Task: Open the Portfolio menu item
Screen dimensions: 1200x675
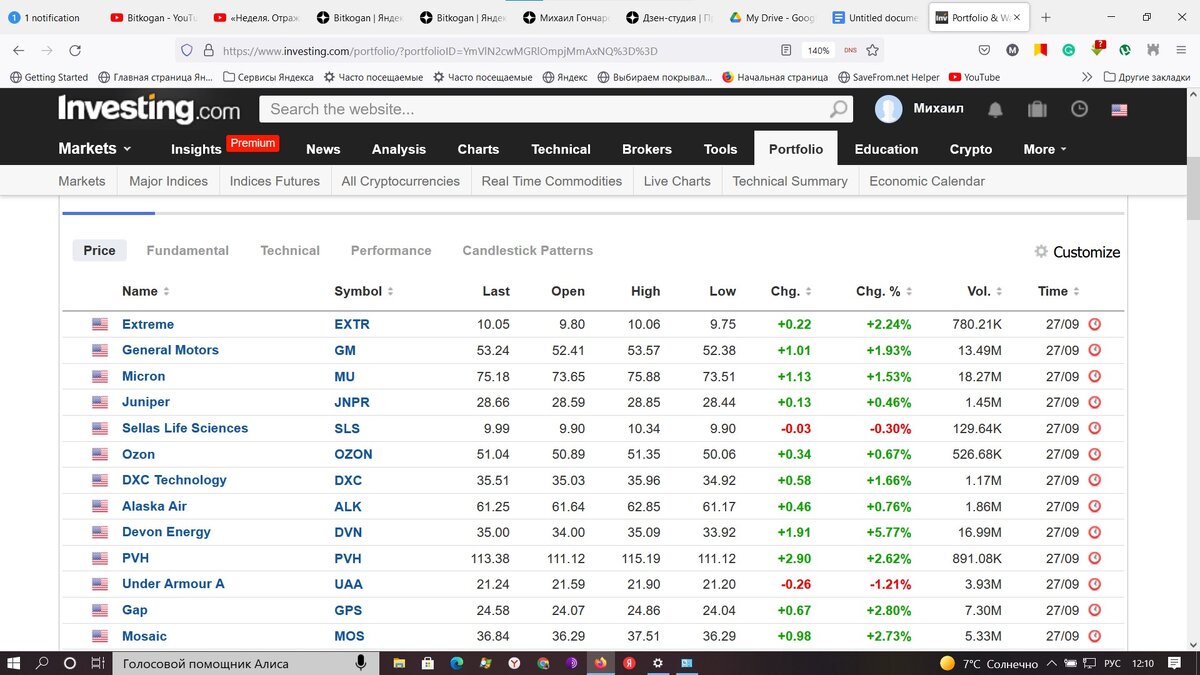Action: [796, 149]
